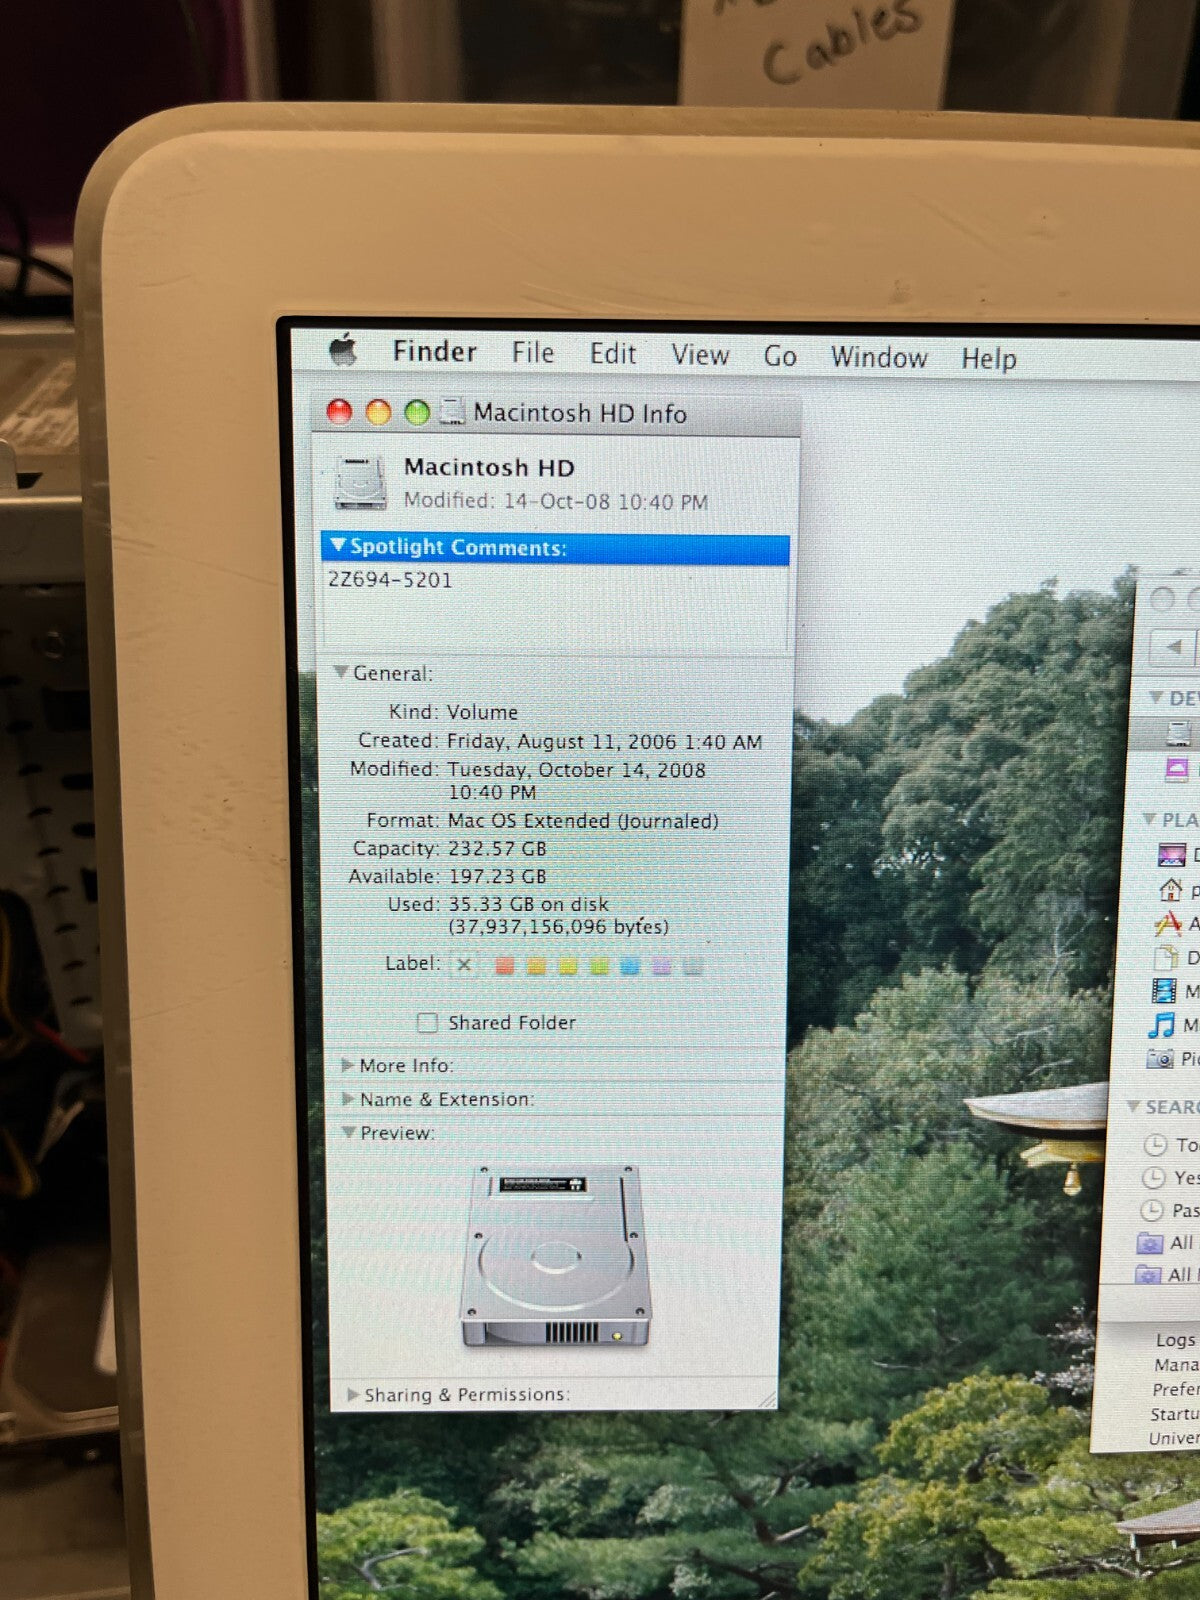Collapse the General section
This screenshot has width=1200, height=1600.
pyautogui.click(x=342, y=673)
